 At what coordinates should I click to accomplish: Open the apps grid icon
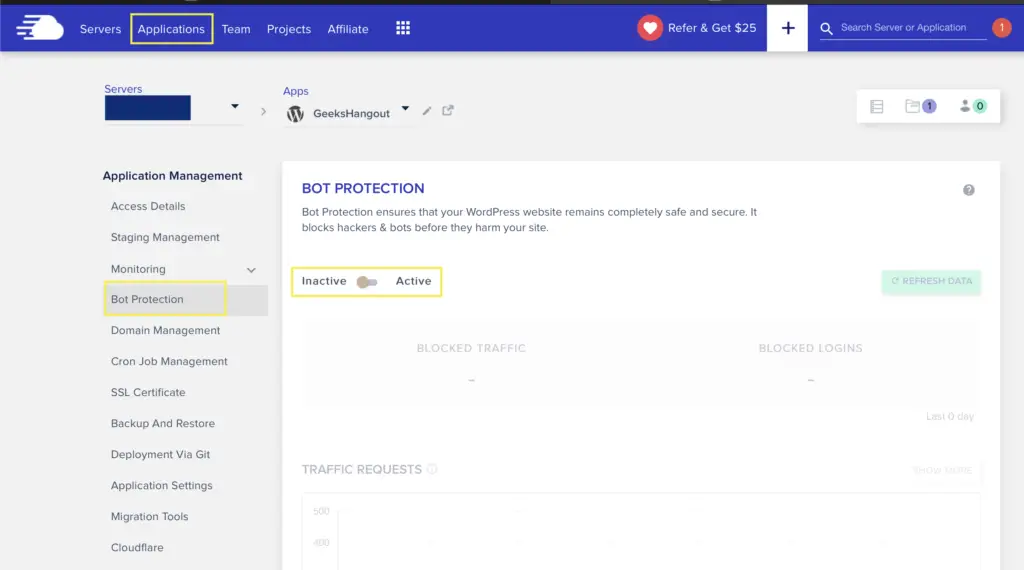click(x=403, y=28)
